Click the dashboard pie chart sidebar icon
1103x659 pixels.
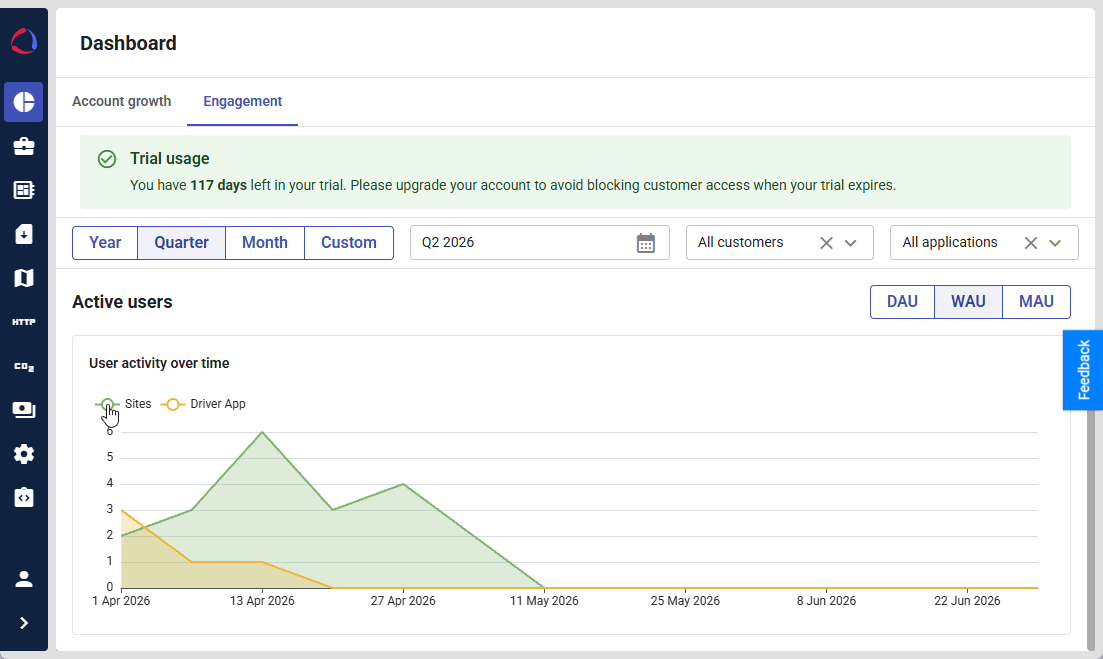(x=24, y=102)
